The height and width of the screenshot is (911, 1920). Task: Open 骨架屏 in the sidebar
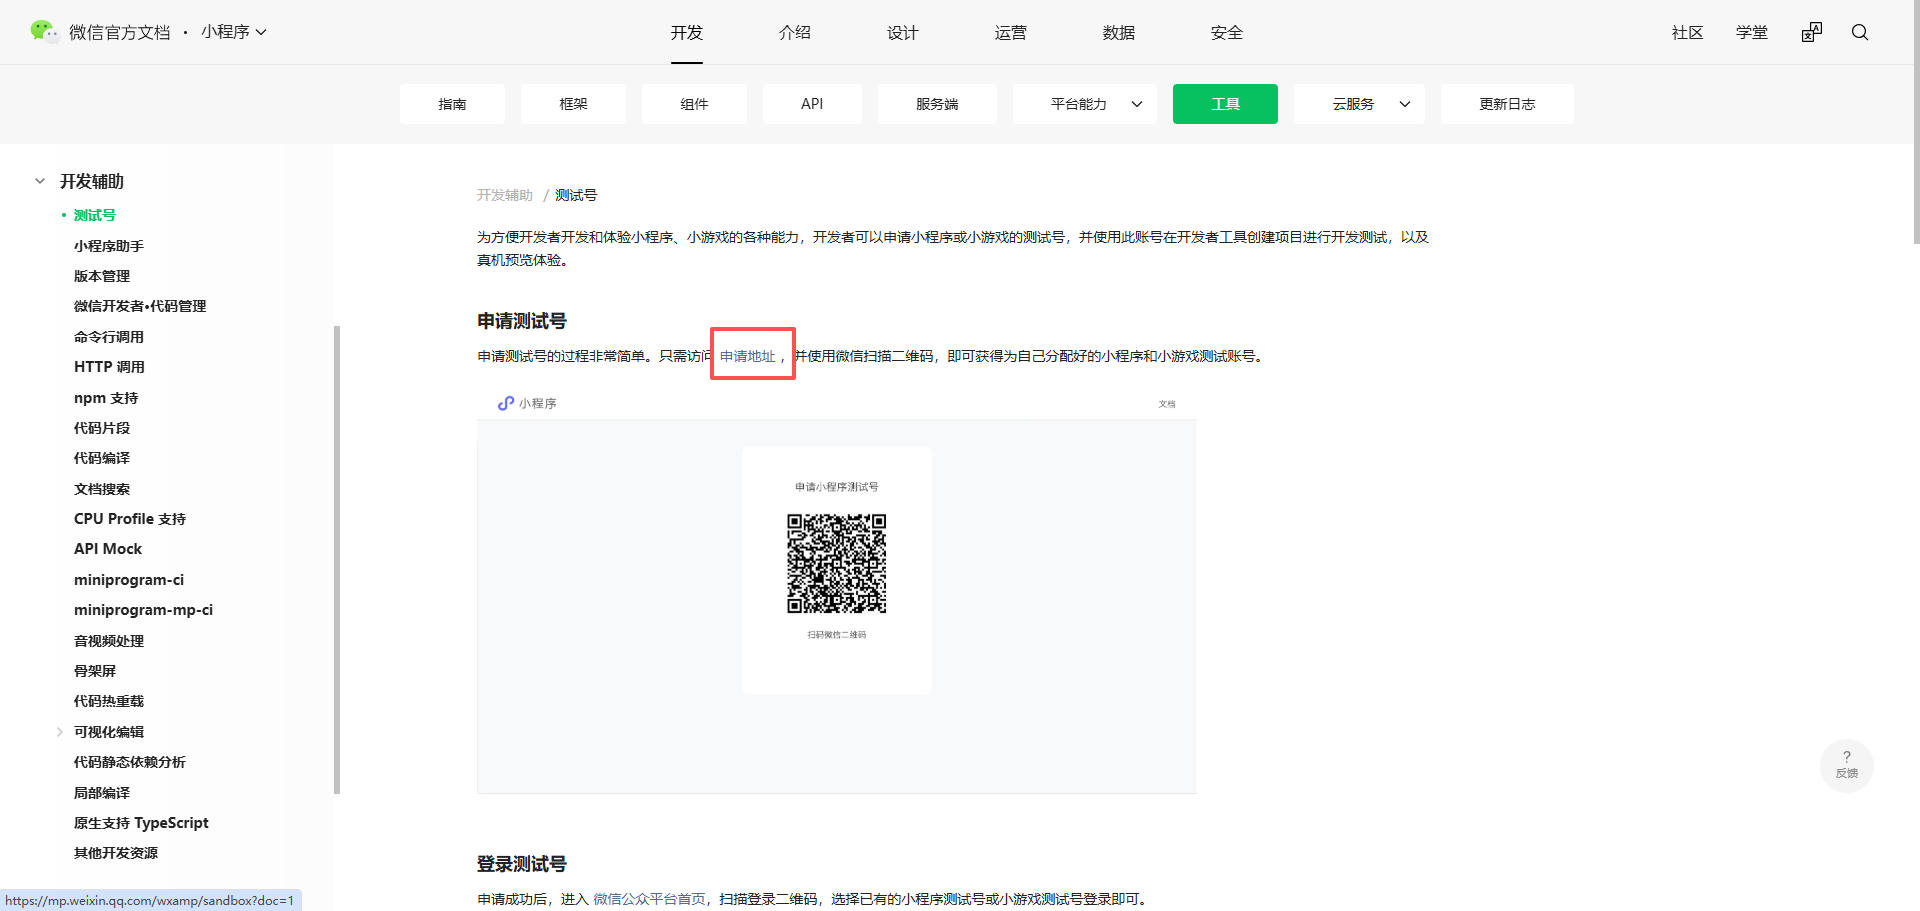tap(95, 671)
